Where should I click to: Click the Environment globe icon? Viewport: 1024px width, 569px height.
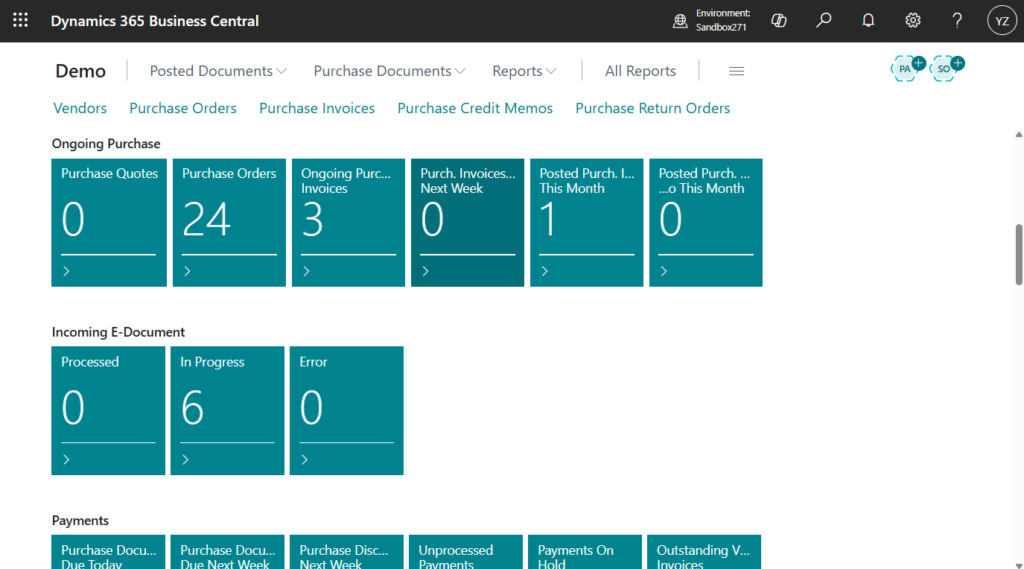click(680, 21)
